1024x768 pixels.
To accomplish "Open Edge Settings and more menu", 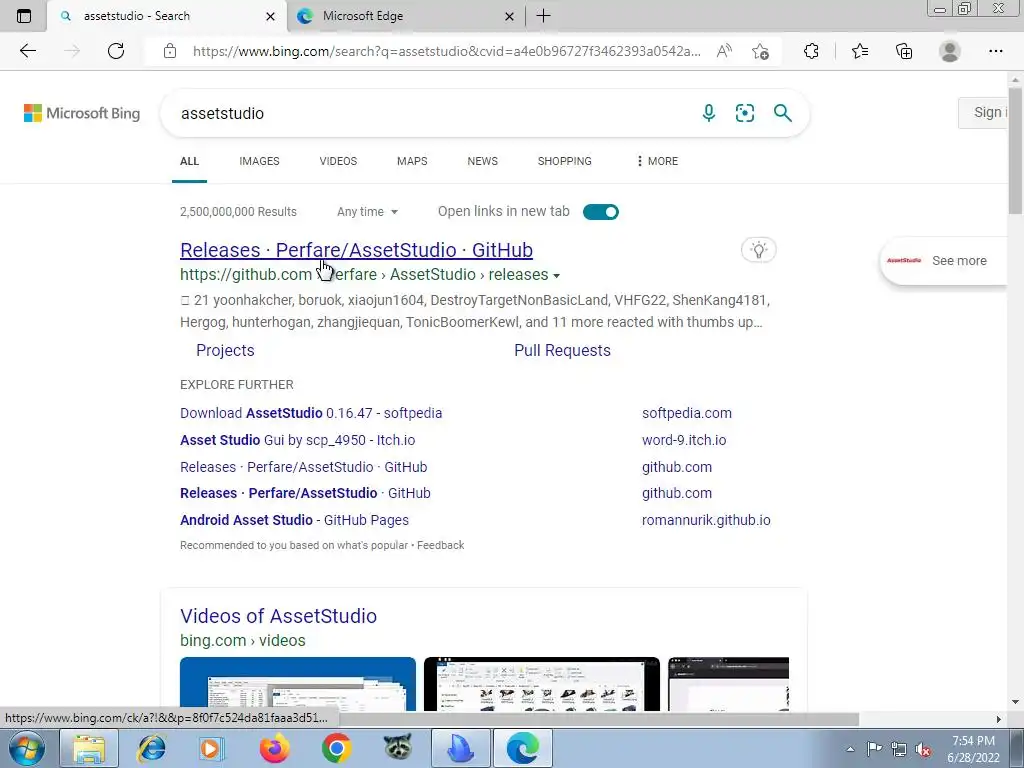I will click(x=995, y=51).
